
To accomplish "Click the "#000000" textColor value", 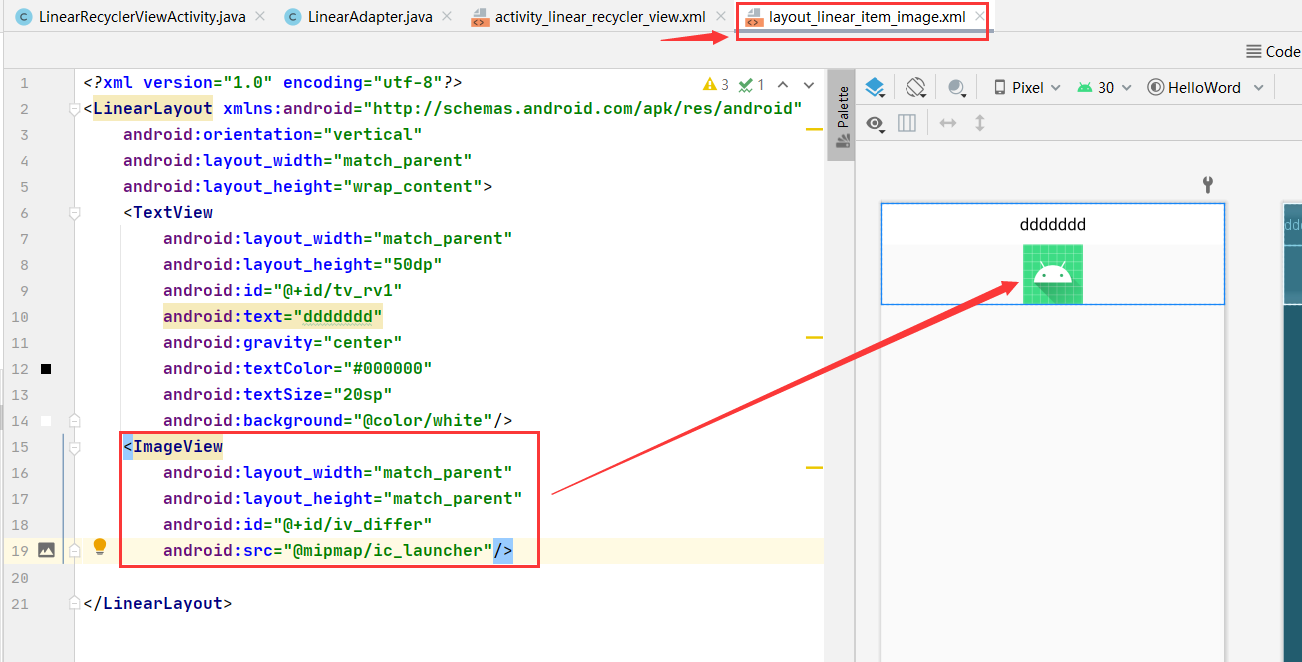I will [x=388, y=369].
